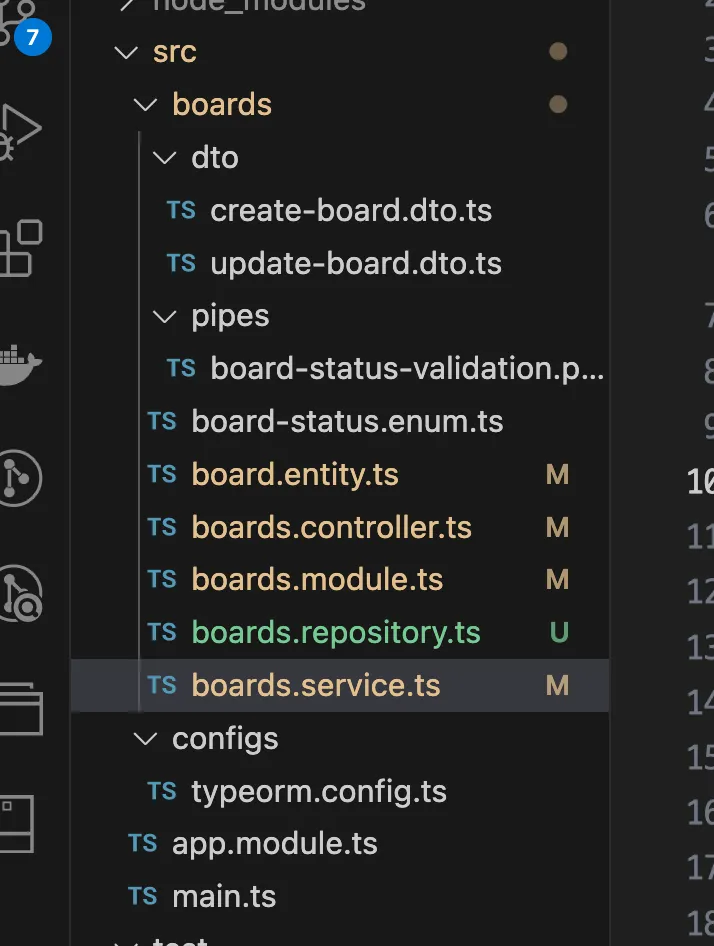Click the TS icon beside main.ts

(143, 896)
